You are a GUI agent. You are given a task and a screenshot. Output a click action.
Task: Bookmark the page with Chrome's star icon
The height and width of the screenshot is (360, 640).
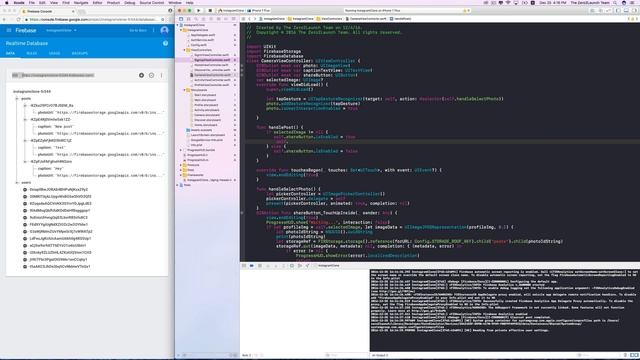[162, 19]
